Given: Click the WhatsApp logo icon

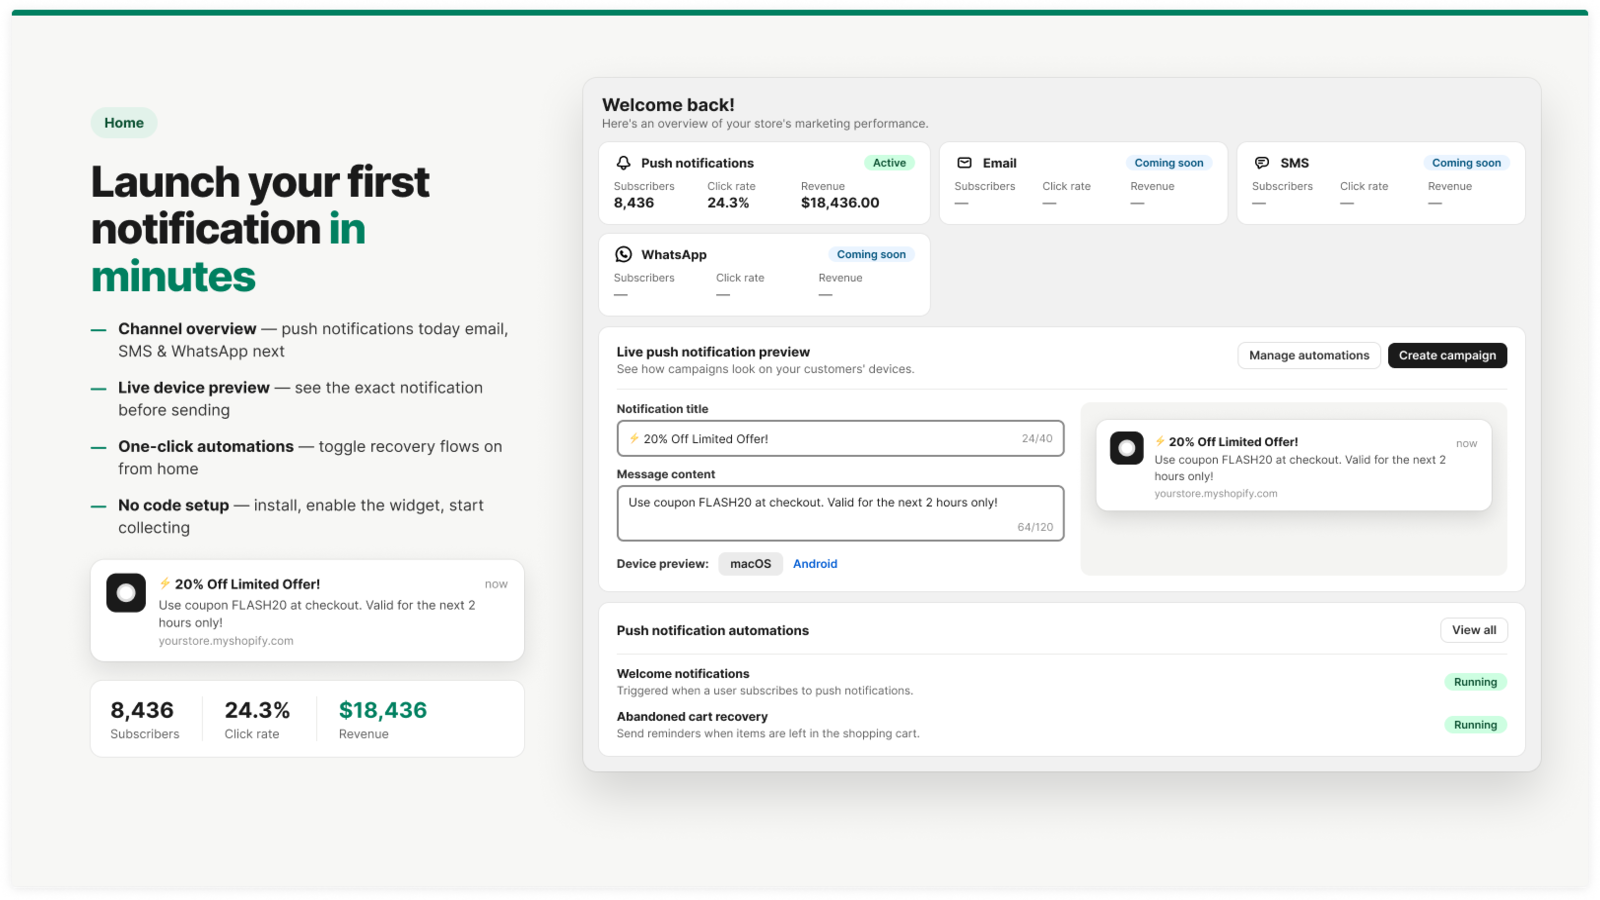Looking at the screenshot, I should point(624,254).
